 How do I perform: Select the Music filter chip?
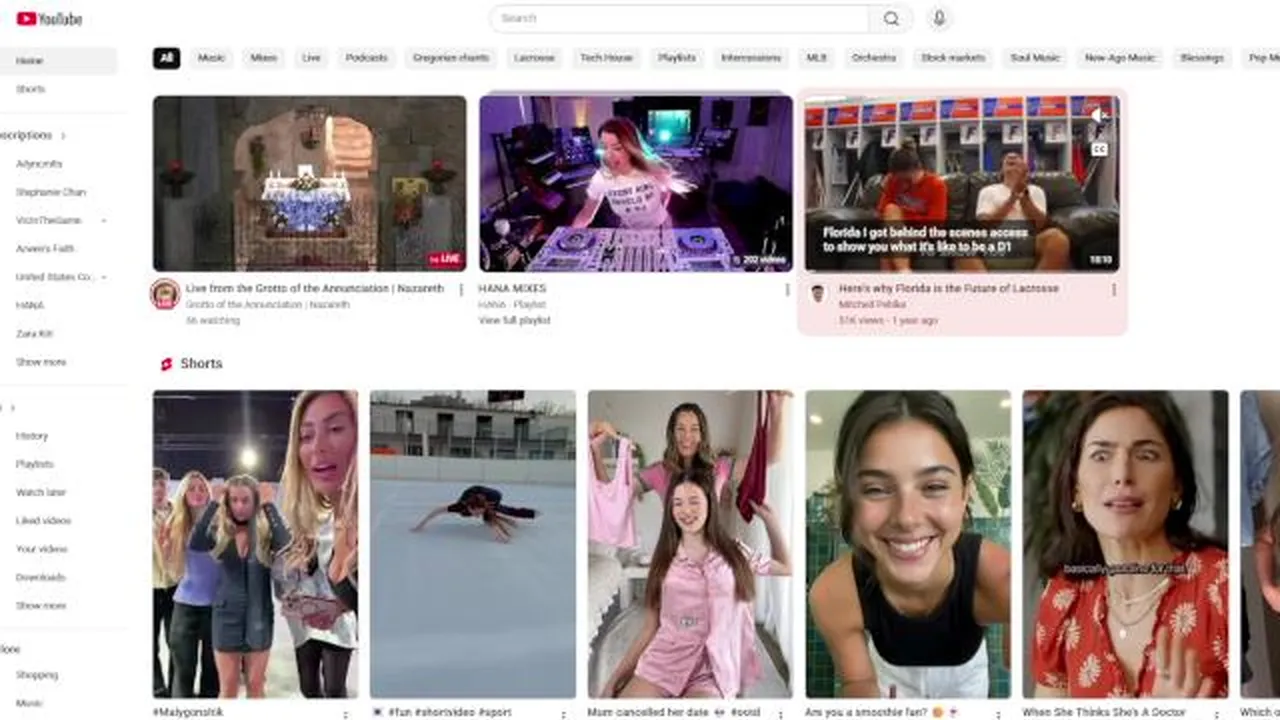tap(211, 58)
